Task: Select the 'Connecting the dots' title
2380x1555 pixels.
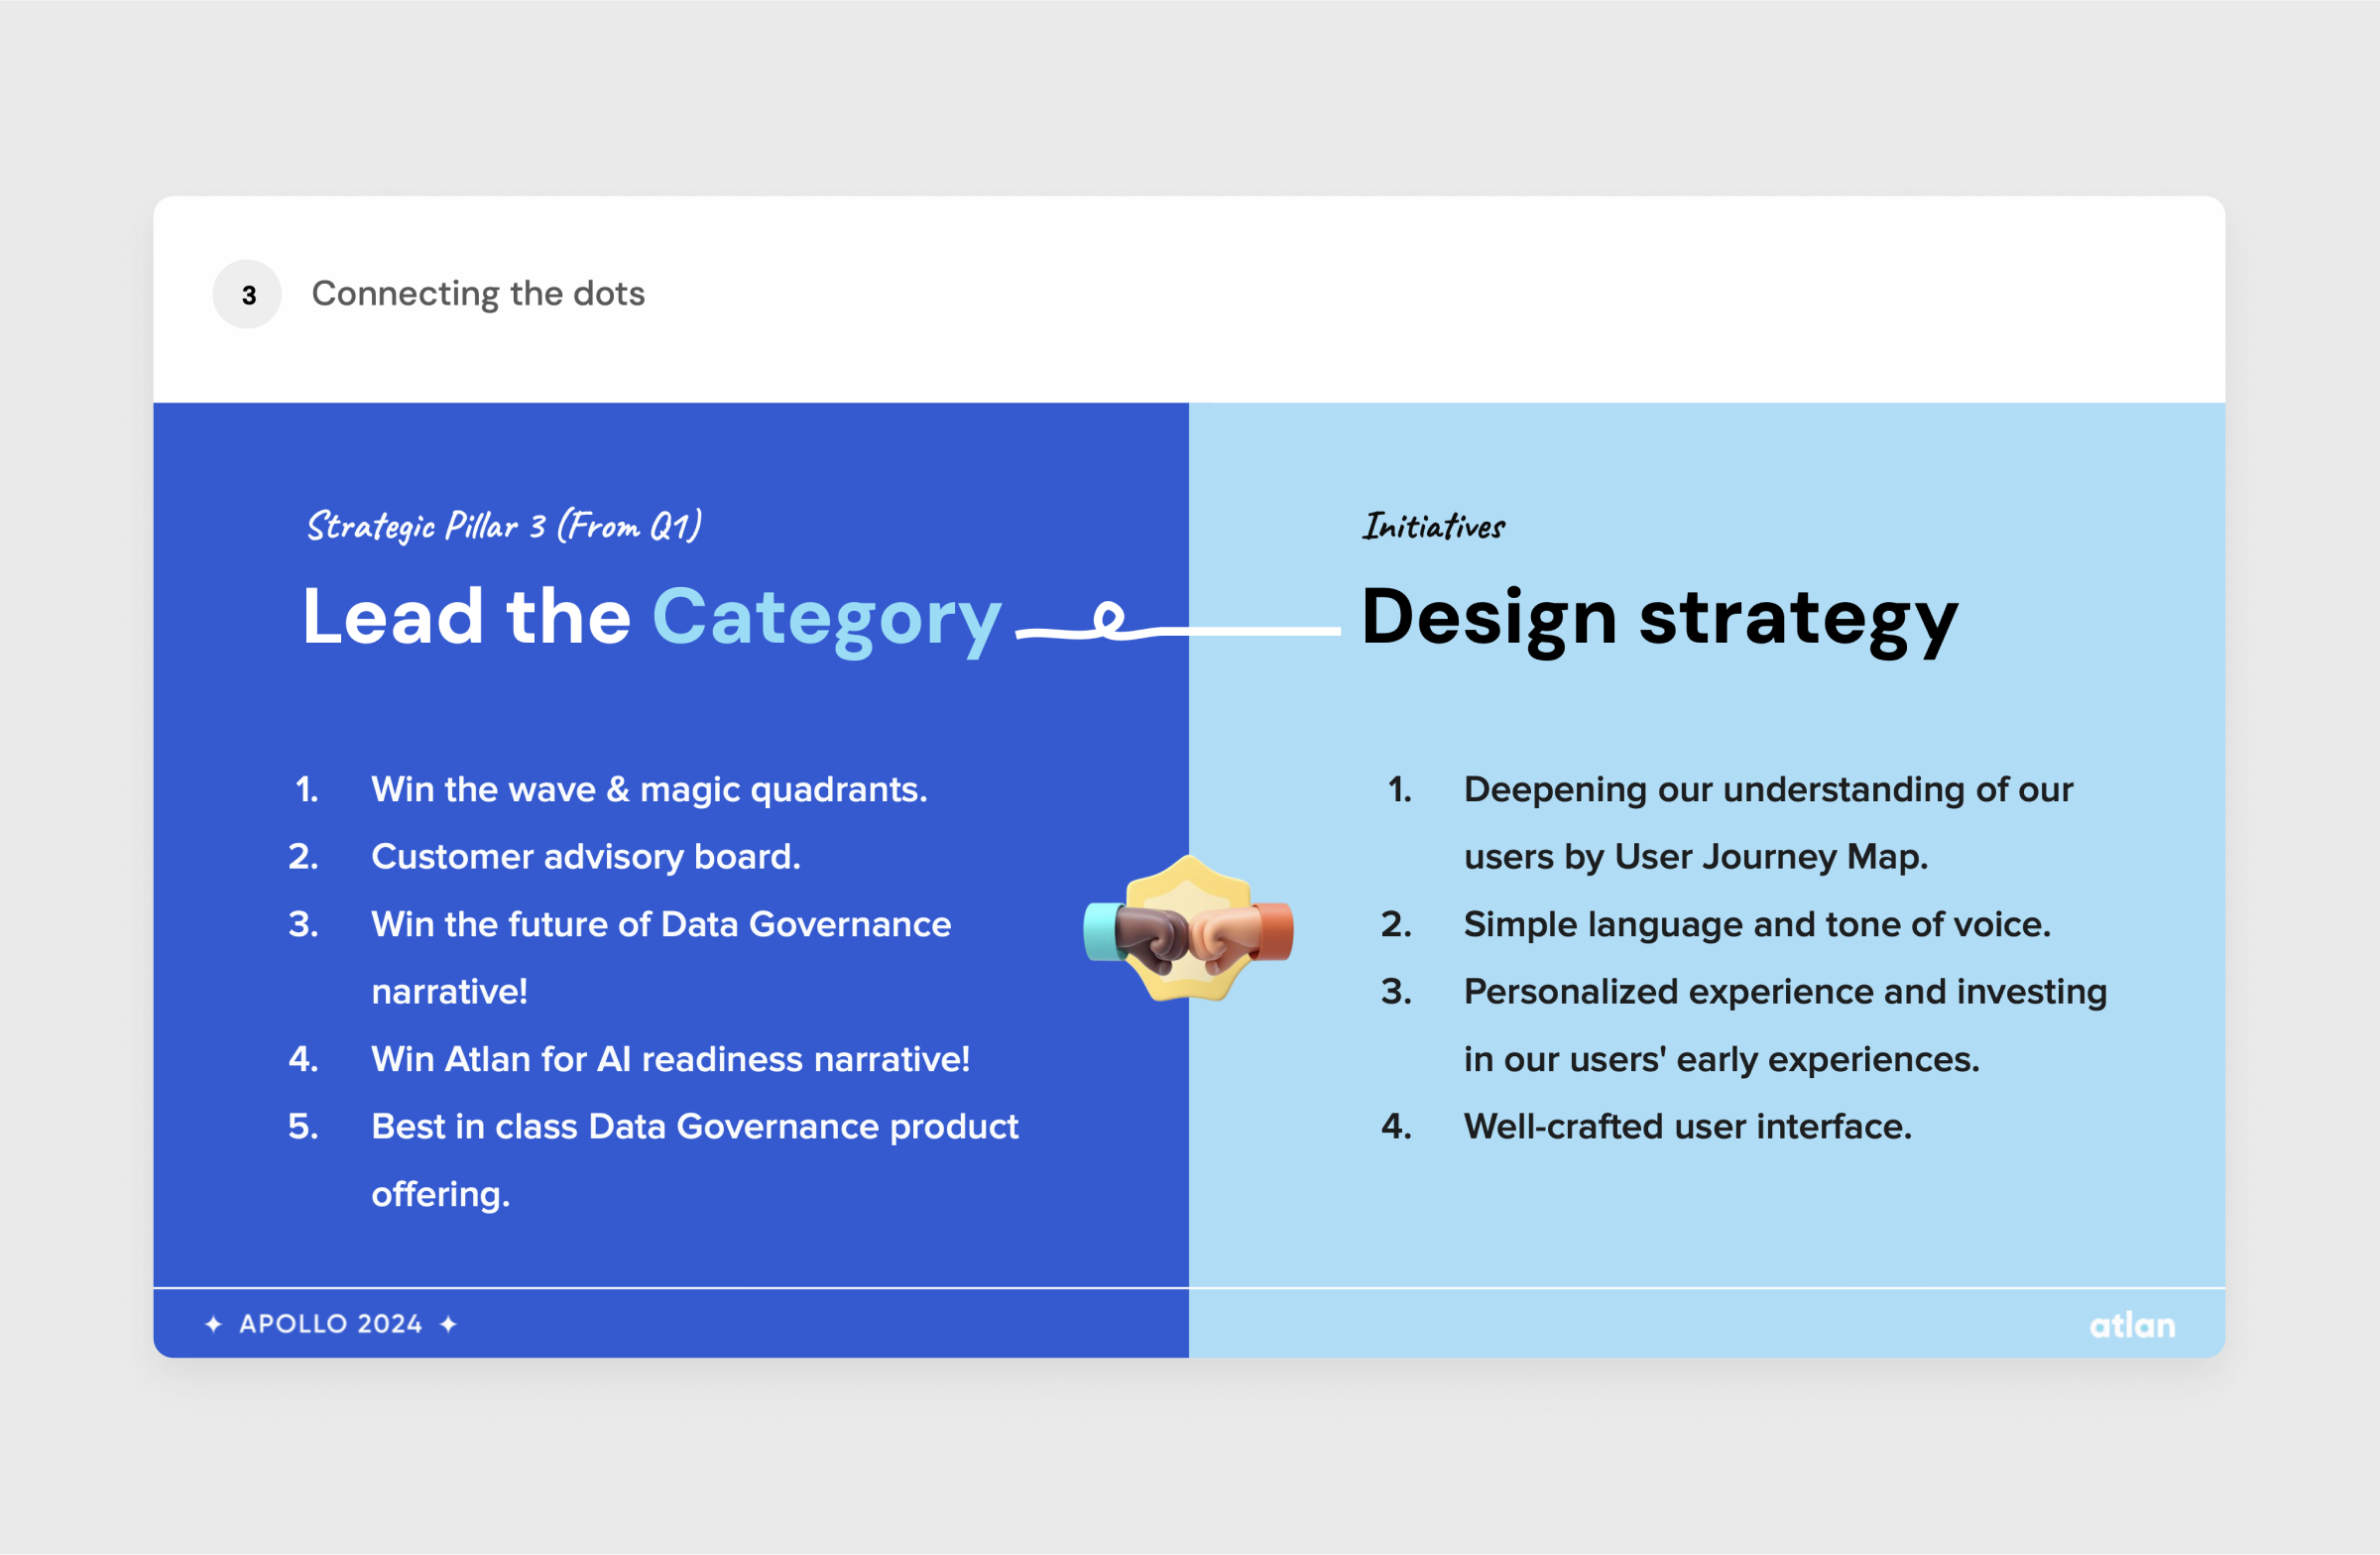Action: (478, 294)
